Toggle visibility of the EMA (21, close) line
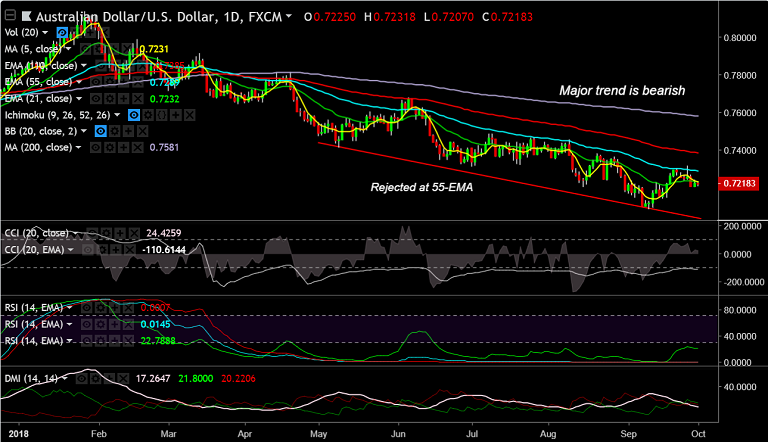 click(x=96, y=98)
